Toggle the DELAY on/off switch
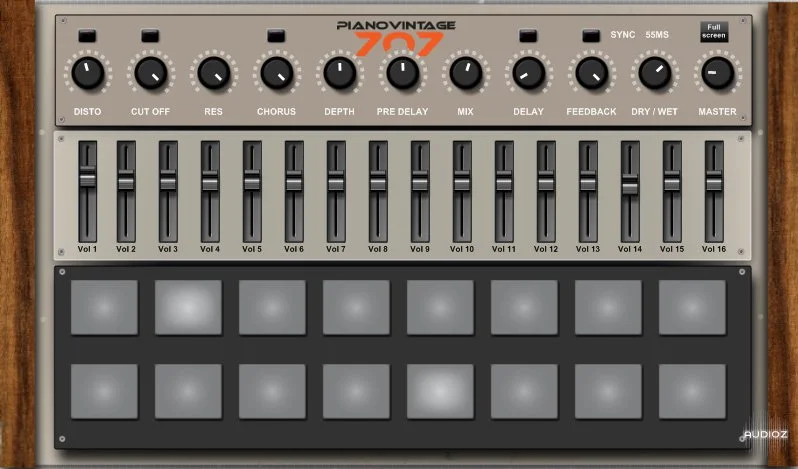 pyautogui.click(x=528, y=36)
